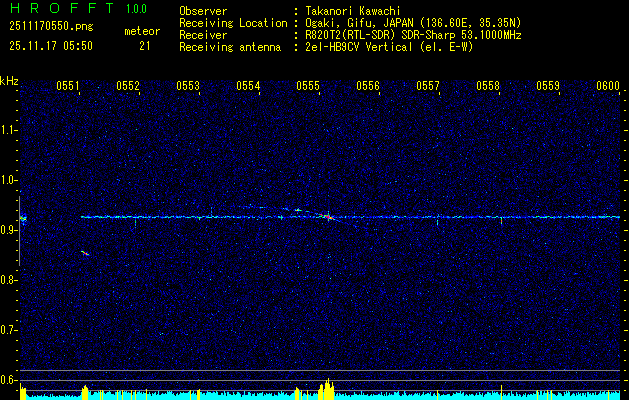Screen dimensions: 629x400
Task: Click the version number 1.0.0
Action: click(136, 9)
